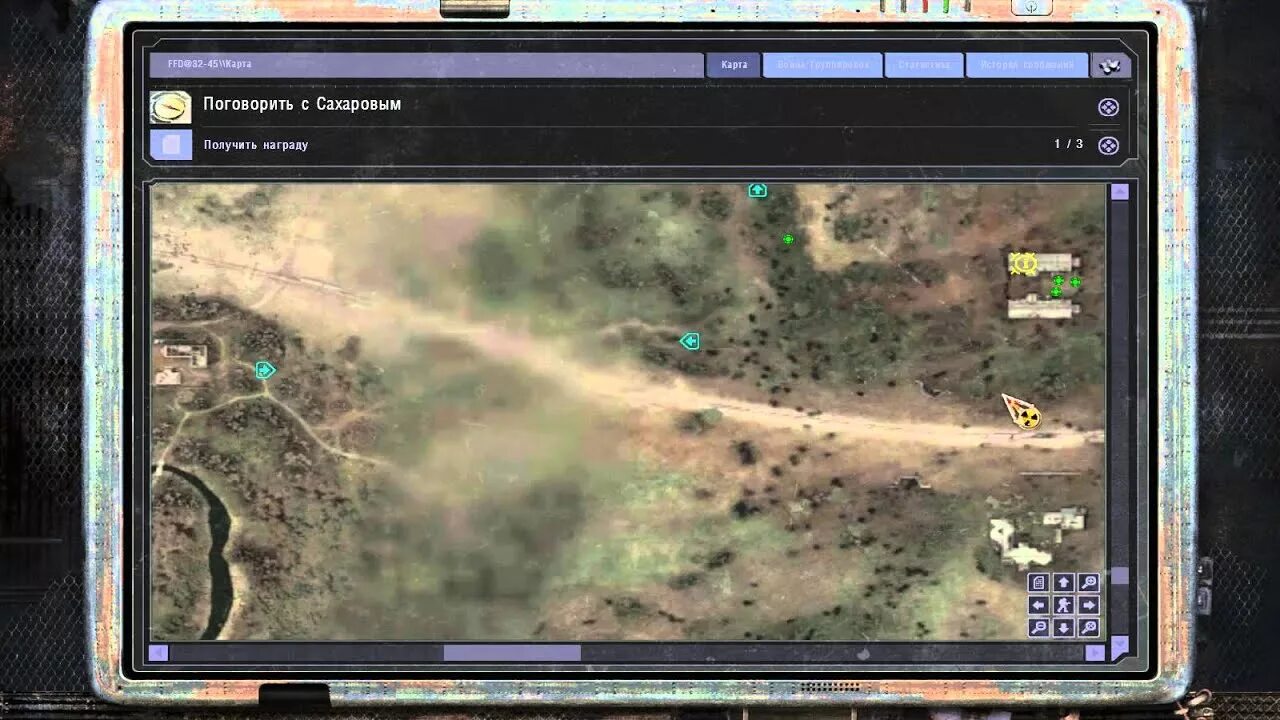
Task: Select the task title 'Поговорить с Сахаровым'
Action: [x=302, y=104]
